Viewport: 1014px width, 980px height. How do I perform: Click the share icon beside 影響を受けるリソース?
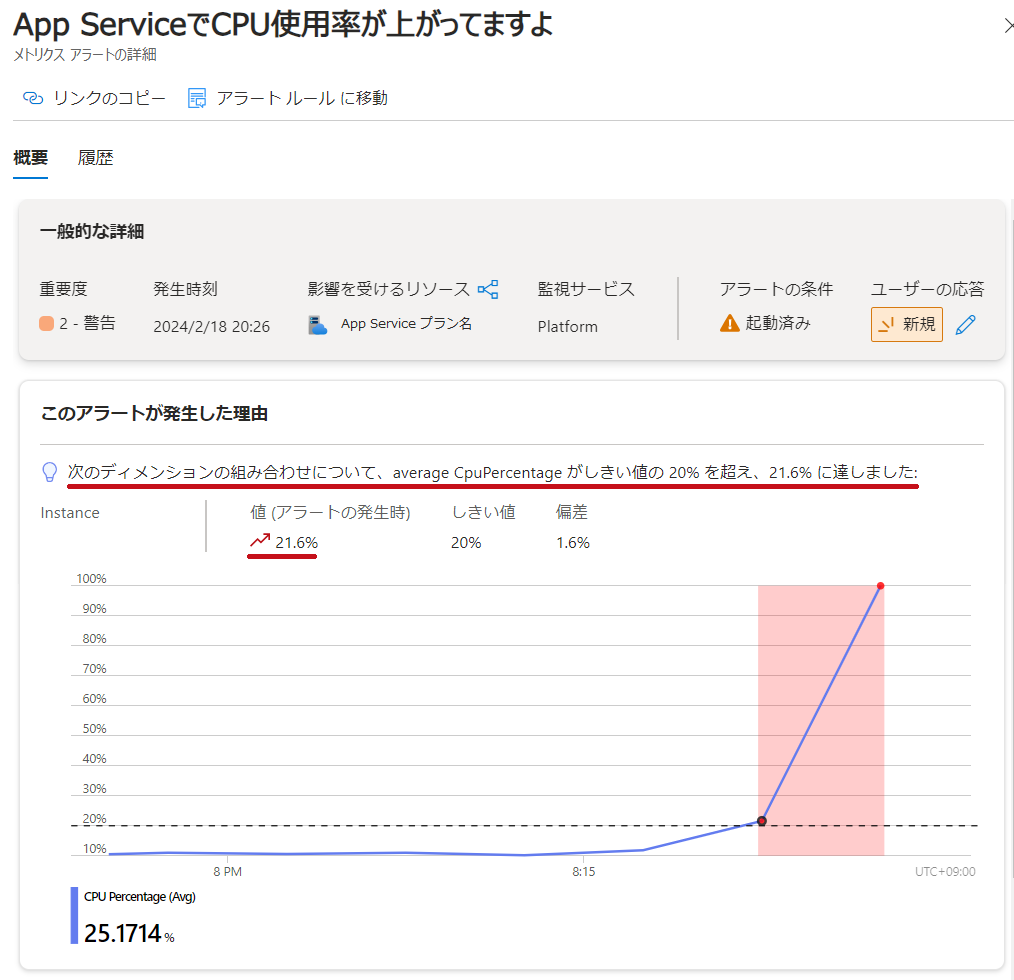(488, 289)
